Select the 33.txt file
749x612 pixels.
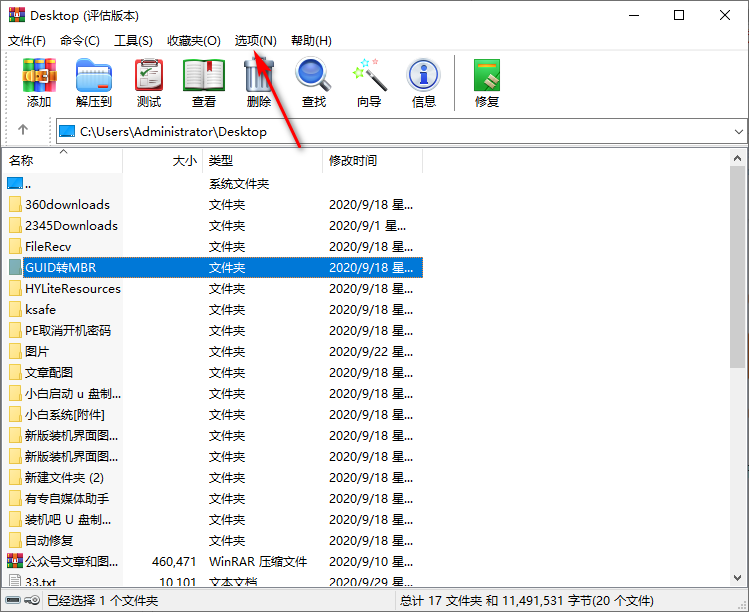[x=40, y=579]
